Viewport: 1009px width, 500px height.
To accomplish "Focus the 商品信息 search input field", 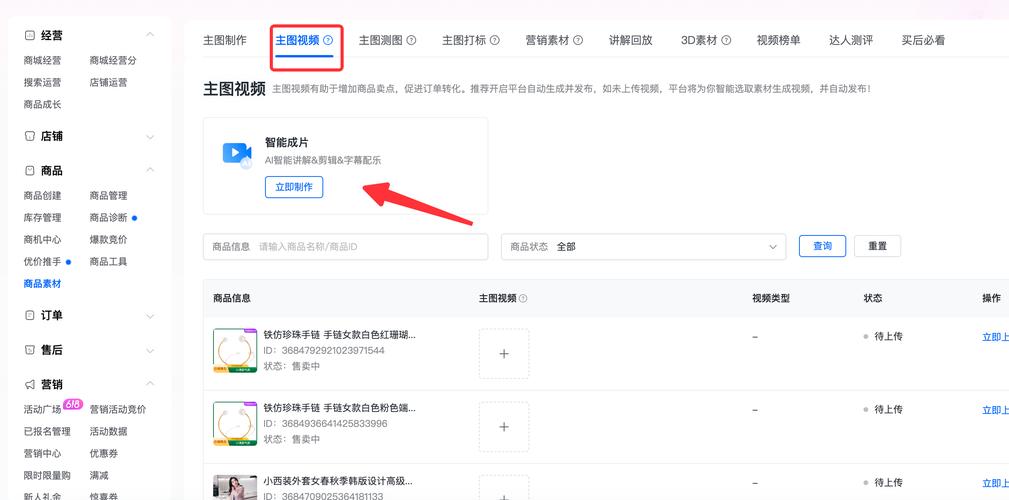I will 368,247.
